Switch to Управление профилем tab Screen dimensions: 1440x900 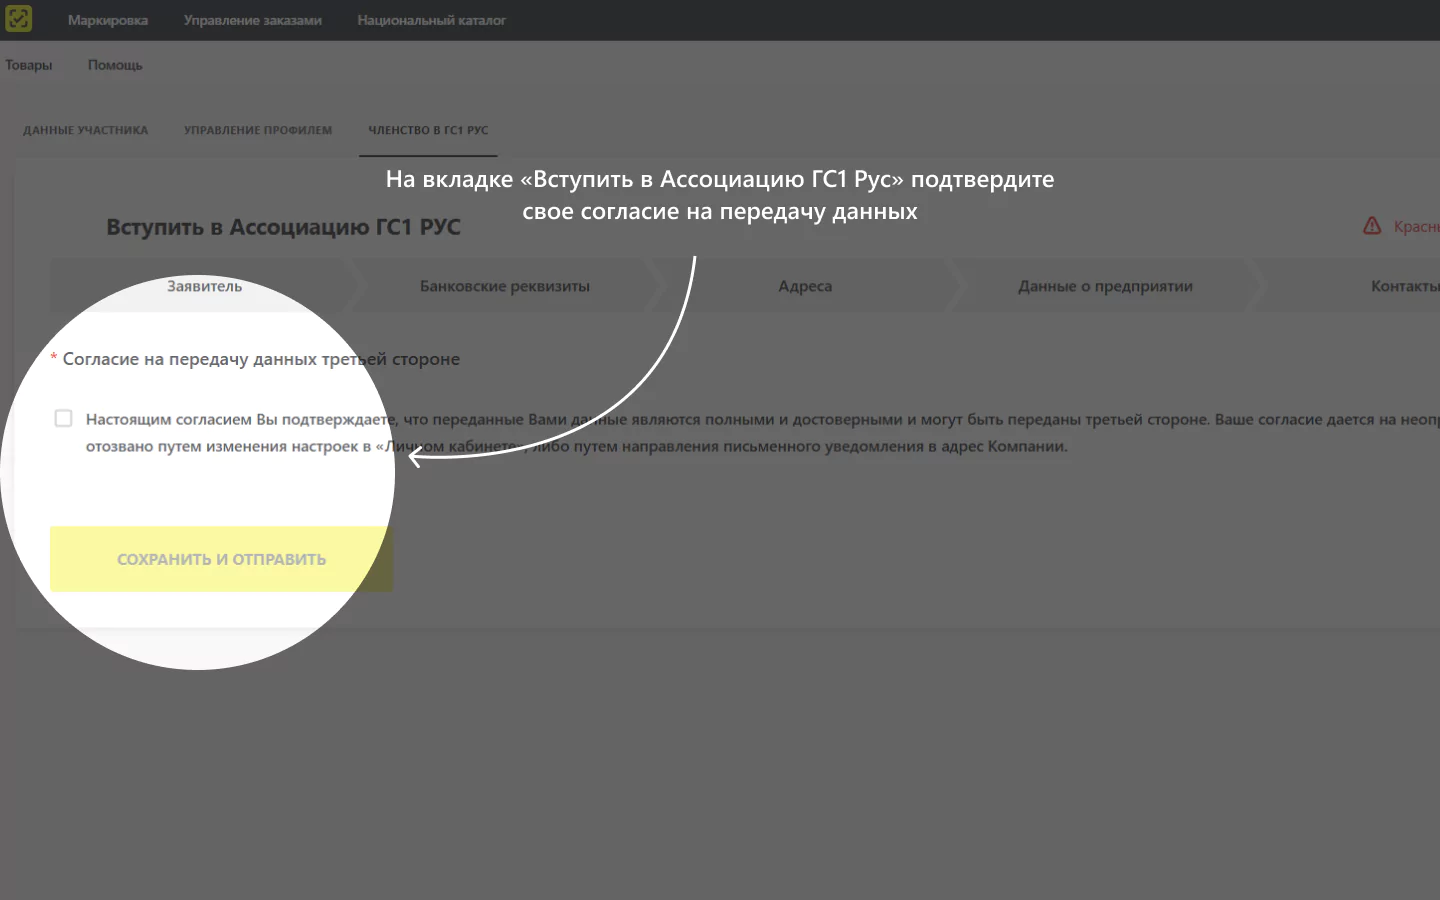click(258, 130)
